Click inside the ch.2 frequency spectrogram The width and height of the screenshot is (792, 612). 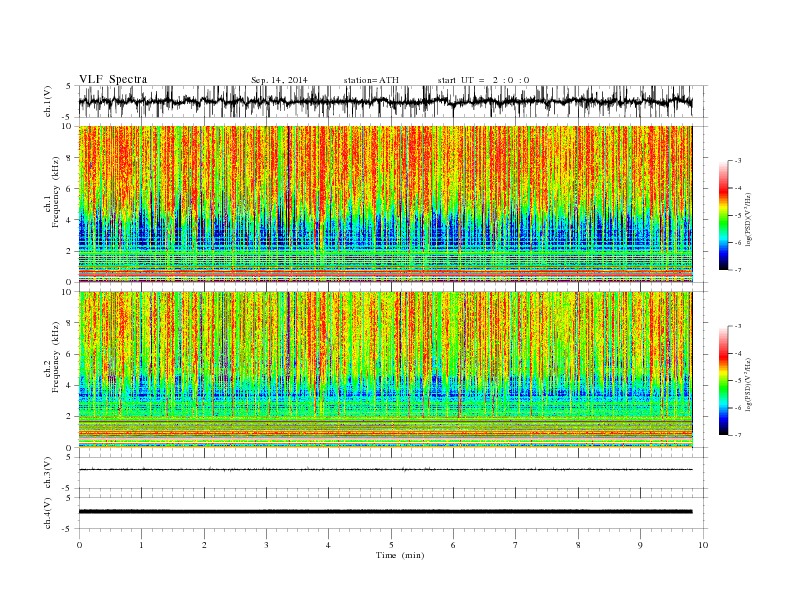(386, 370)
